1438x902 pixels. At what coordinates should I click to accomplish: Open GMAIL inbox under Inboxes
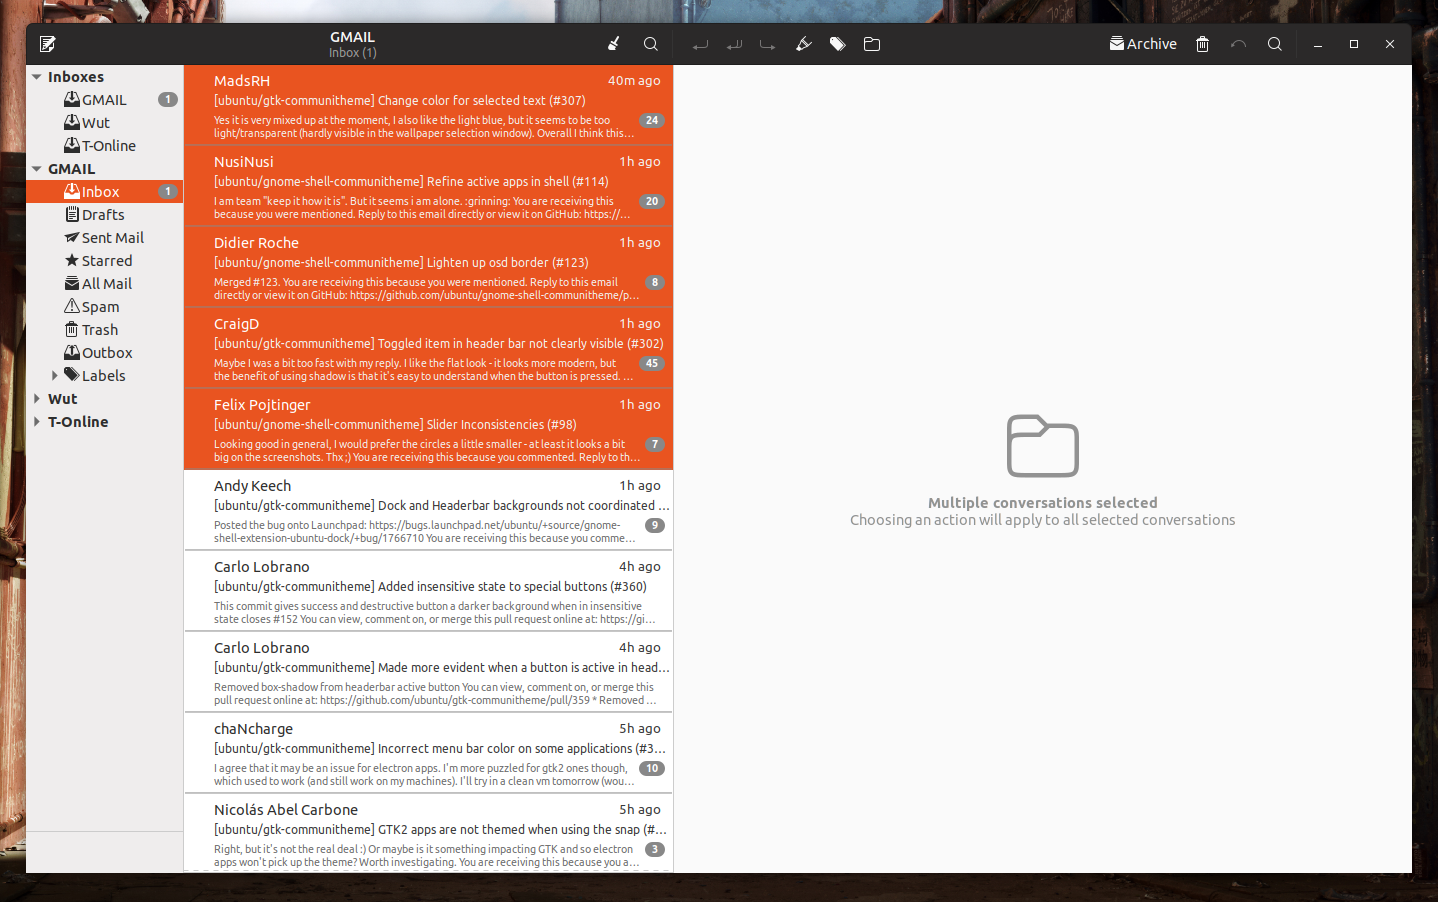(x=104, y=100)
